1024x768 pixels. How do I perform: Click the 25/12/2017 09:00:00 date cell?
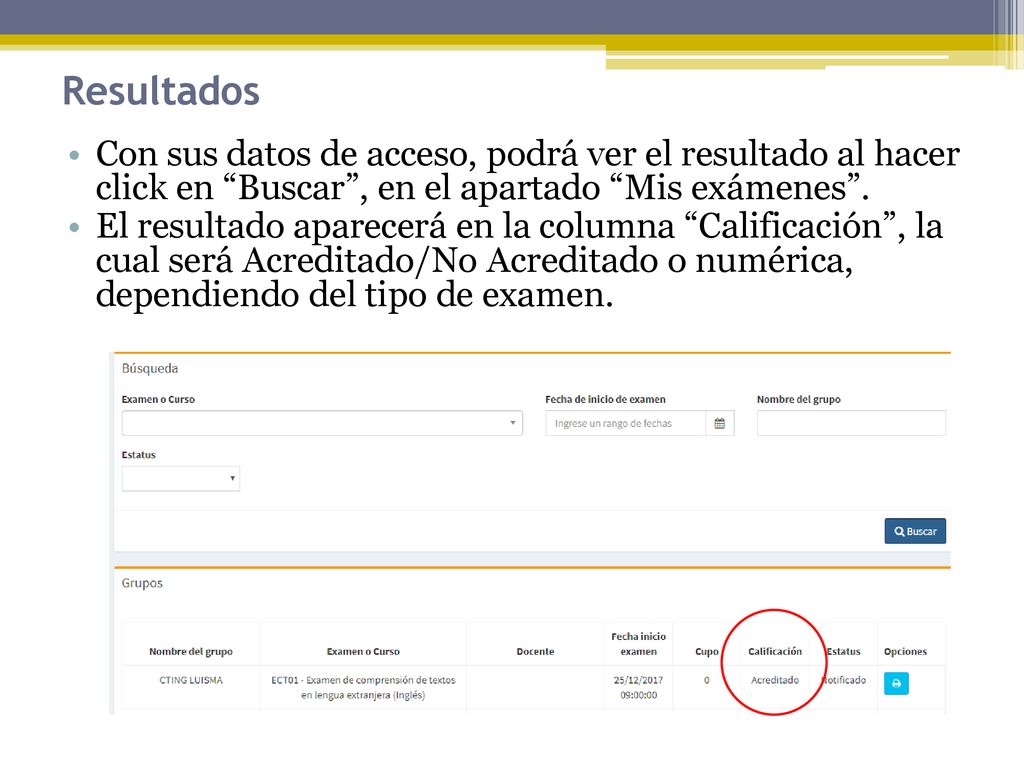[x=639, y=687]
